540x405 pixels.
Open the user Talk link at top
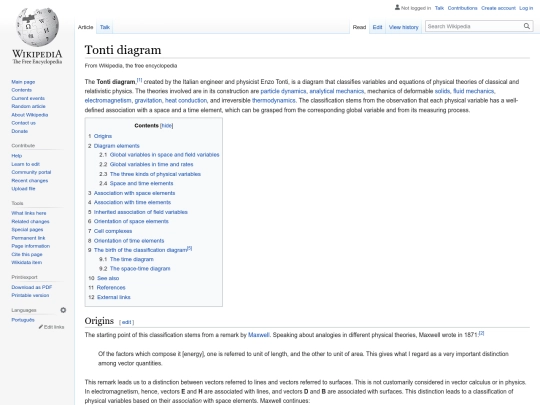pyautogui.click(x=439, y=8)
